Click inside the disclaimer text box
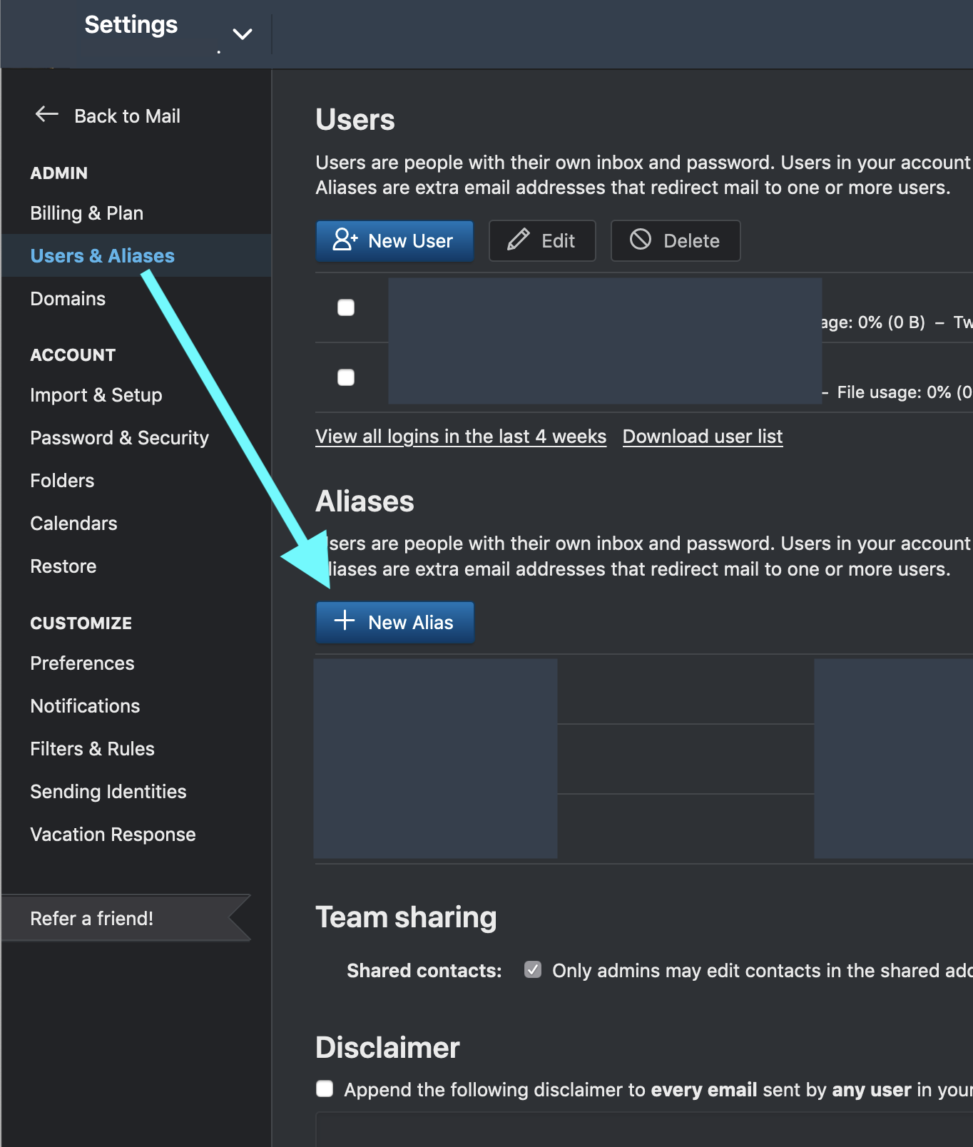This screenshot has width=973, height=1147. pyautogui.click(x=640, y=1135)
